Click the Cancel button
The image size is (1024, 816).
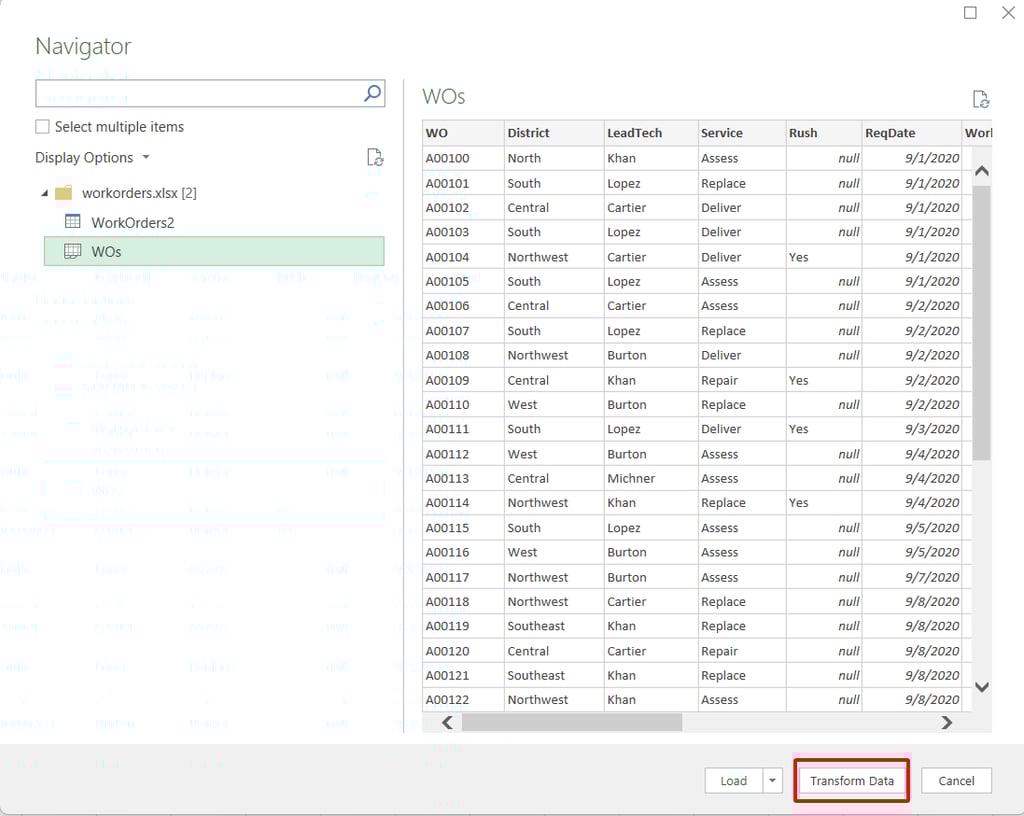[956, 781]
